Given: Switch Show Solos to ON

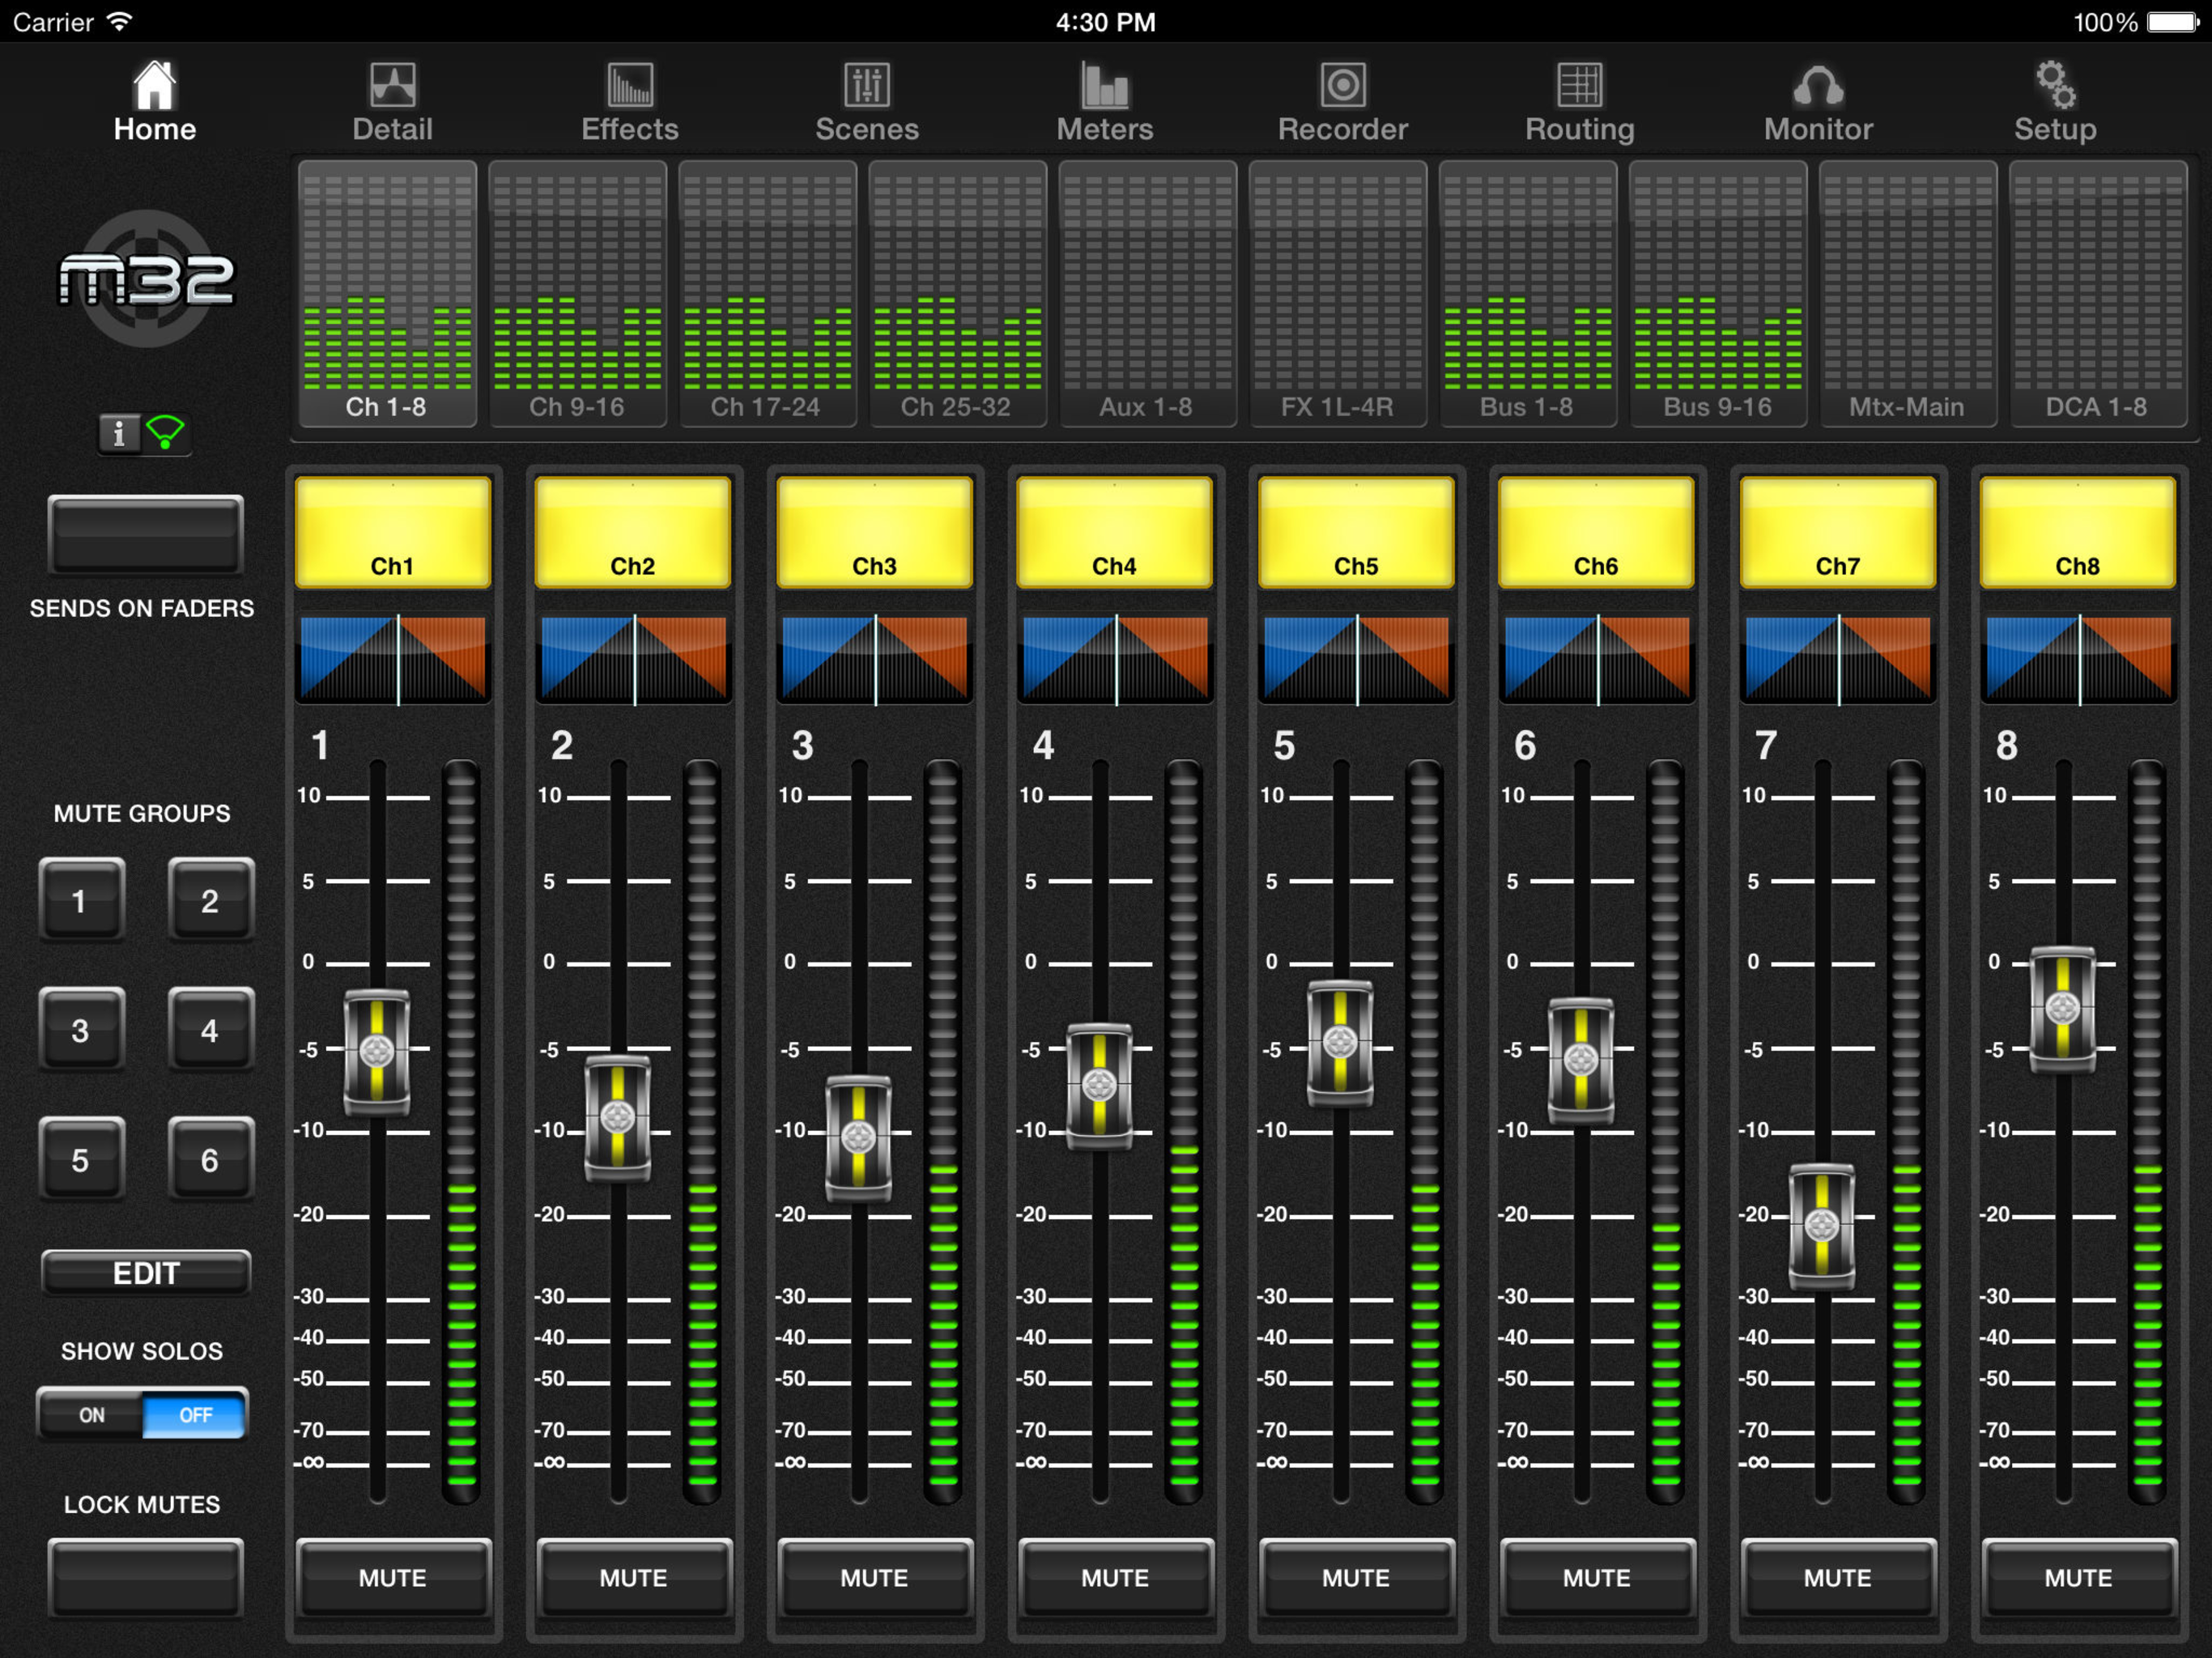Looking at the screenshot, I should tap(91, 1414).
